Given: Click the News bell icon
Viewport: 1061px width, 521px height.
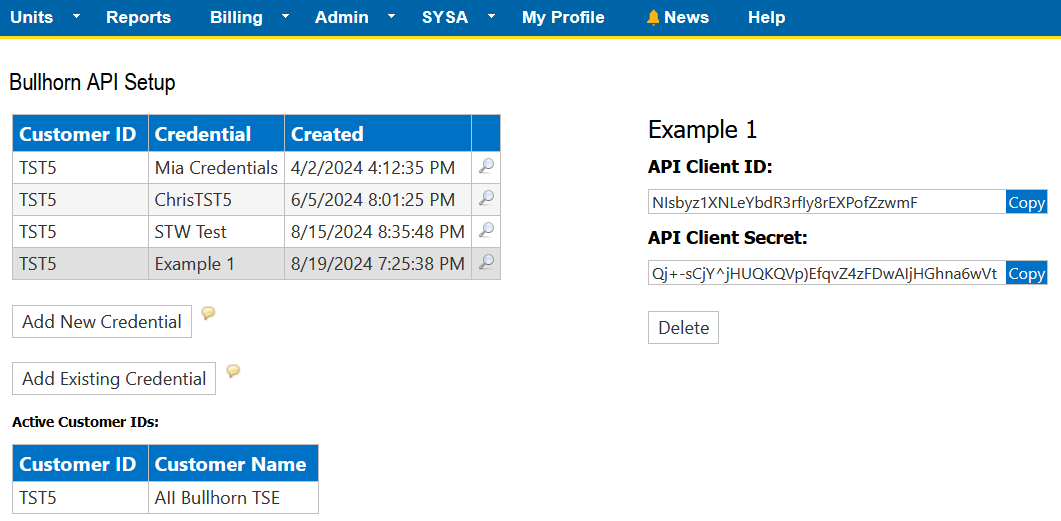Looking at the screenshot, I should [652, 18].
